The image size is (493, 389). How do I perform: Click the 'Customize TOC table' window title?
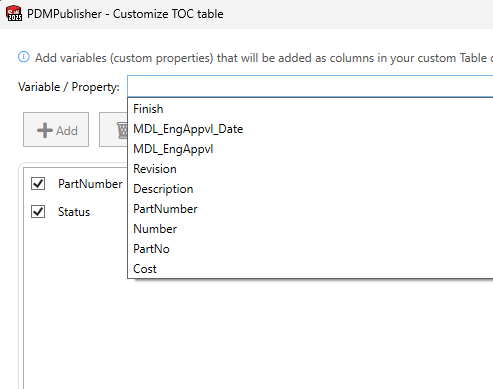click(168, 14)
